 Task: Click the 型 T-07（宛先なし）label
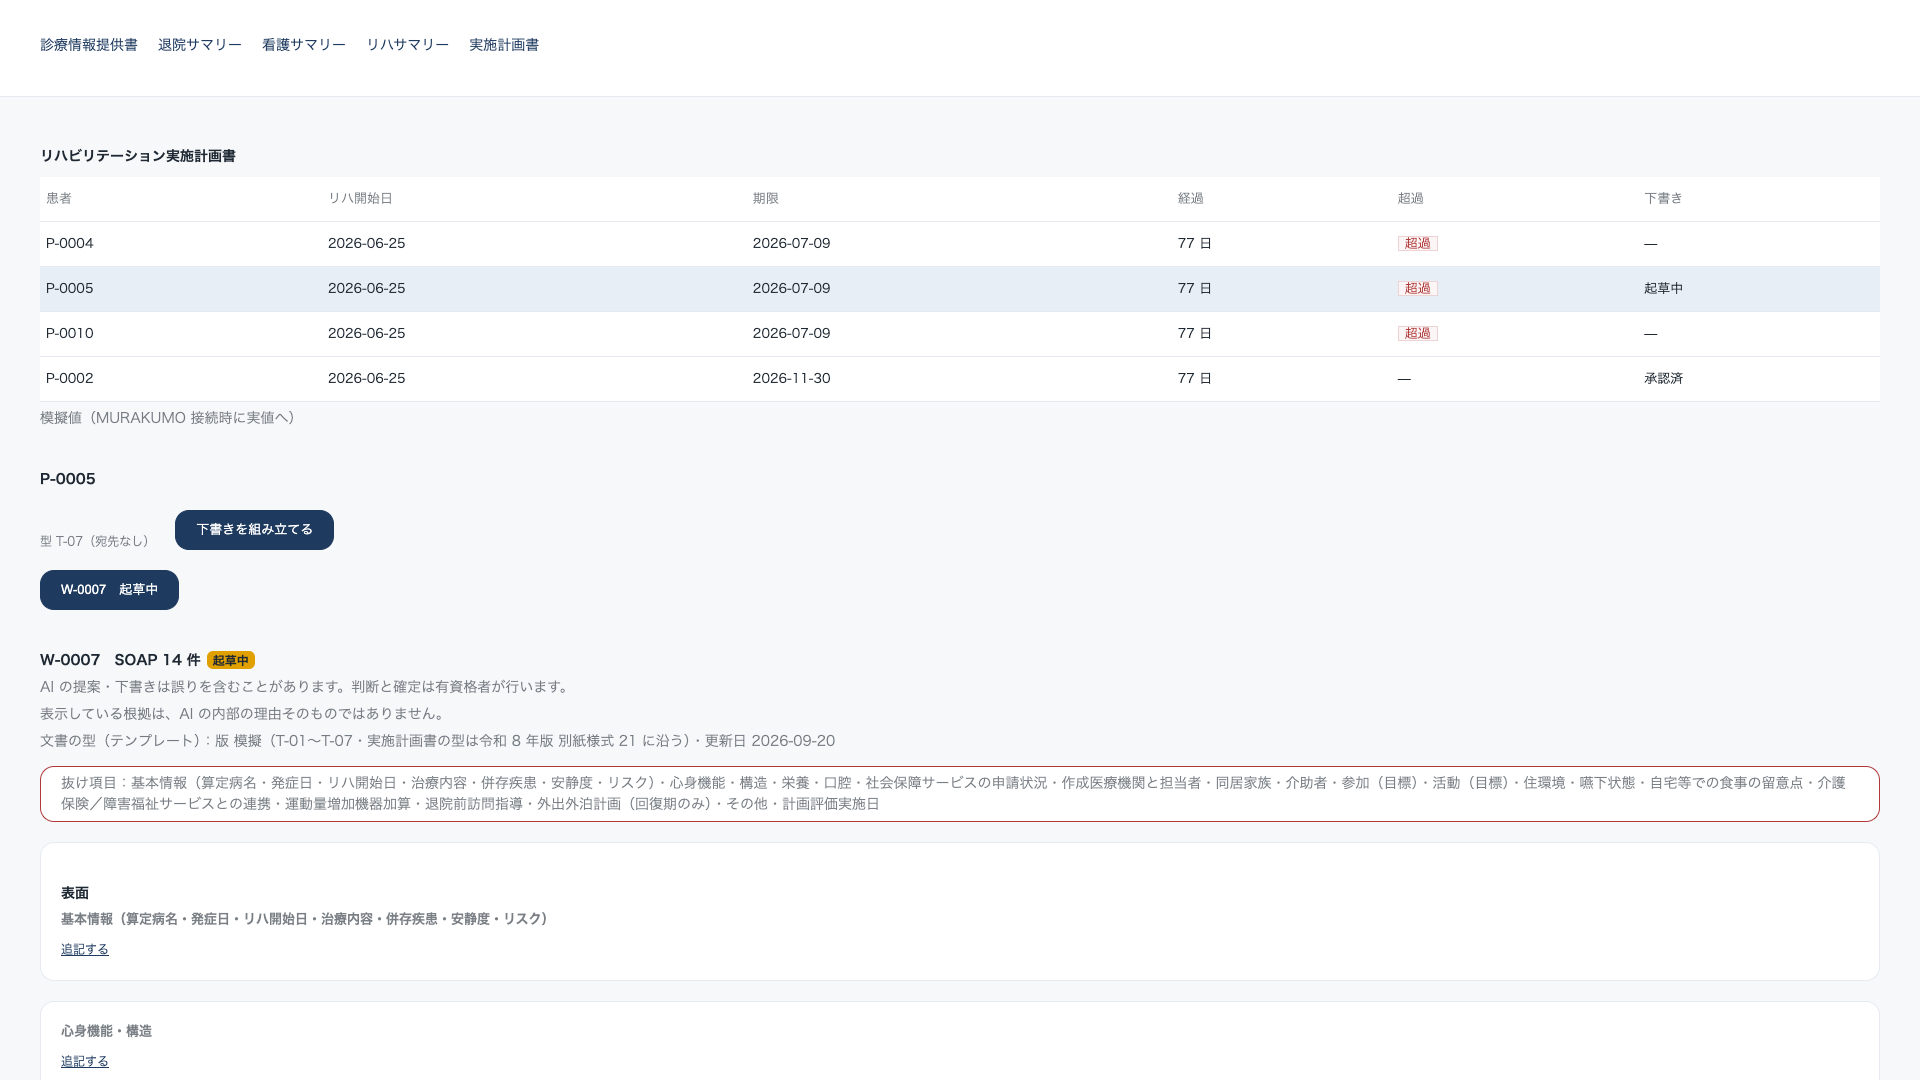[94, 541]
